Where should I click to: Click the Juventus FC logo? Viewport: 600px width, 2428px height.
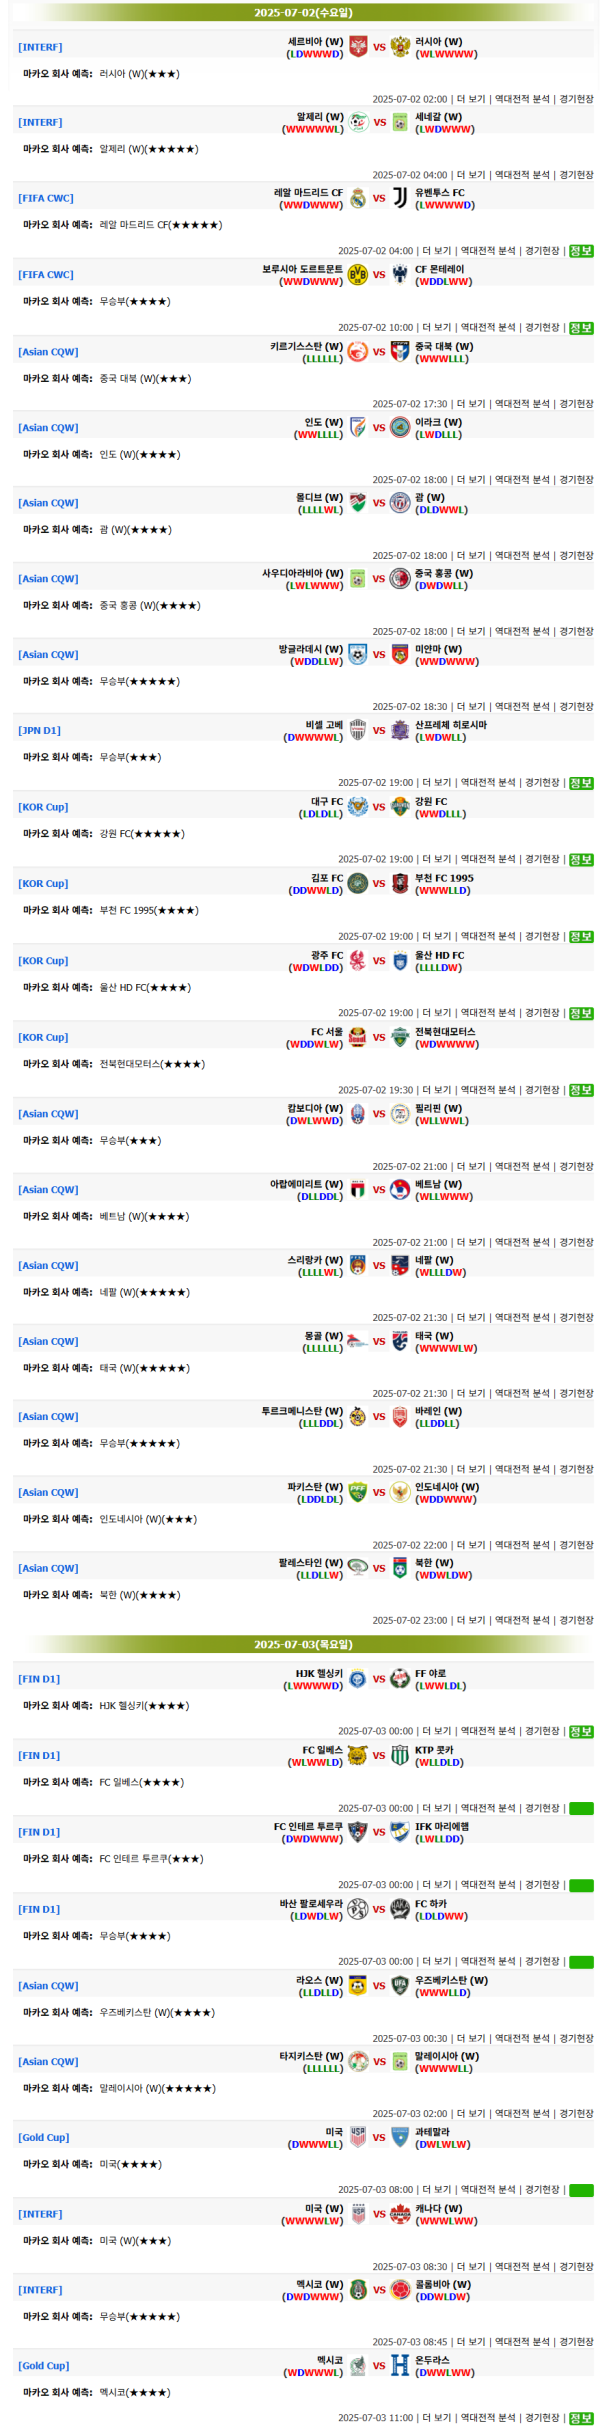tap(400, 198)
